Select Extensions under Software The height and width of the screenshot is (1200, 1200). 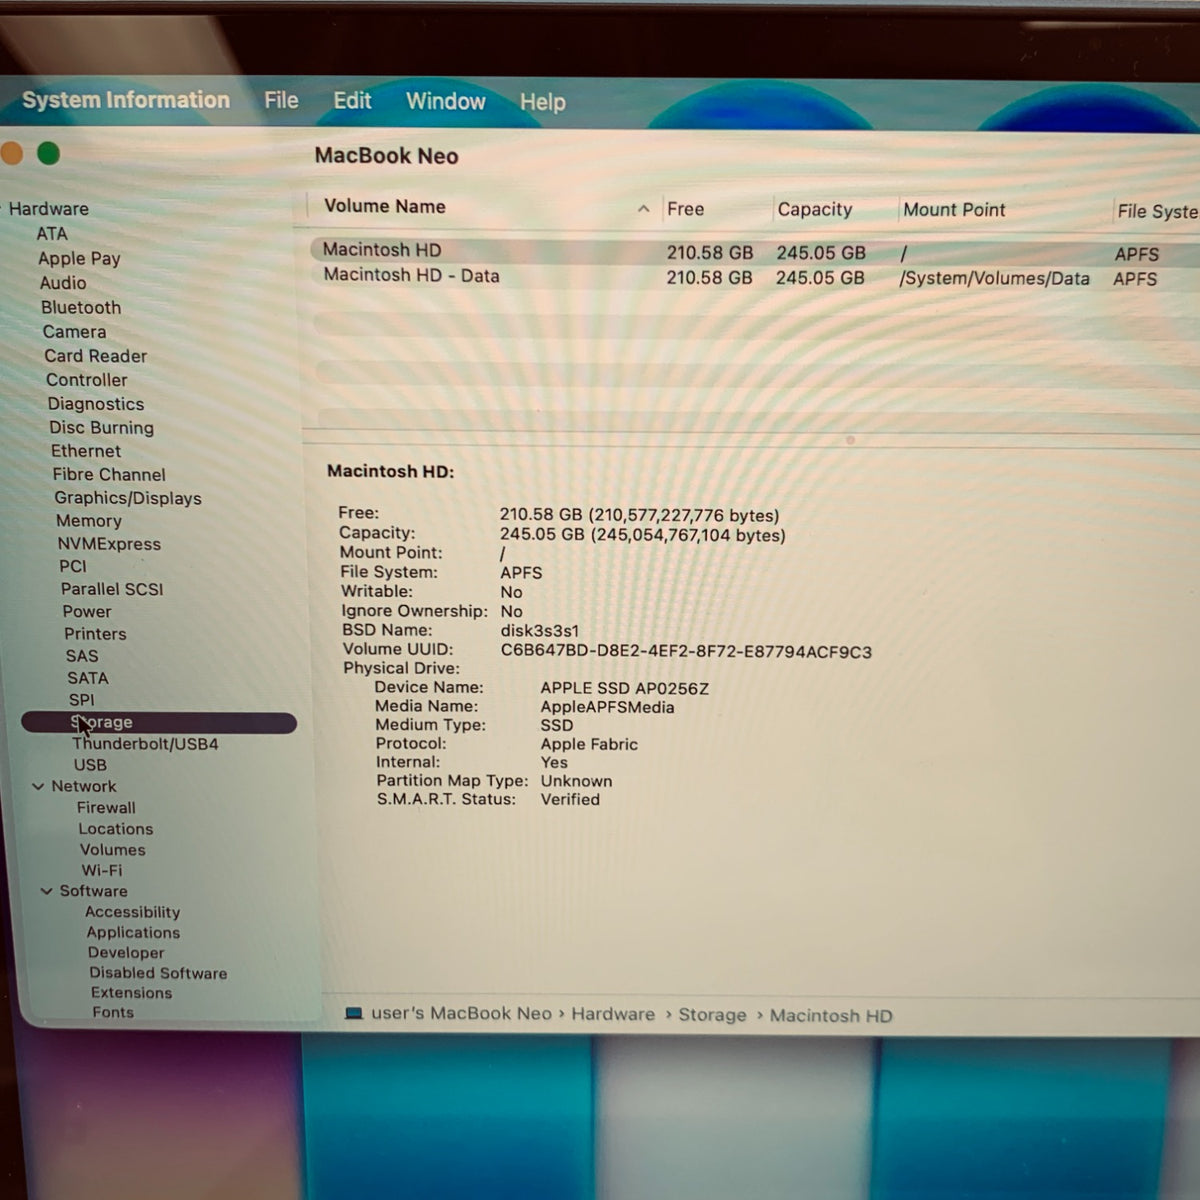pyautogui.click(x=131, y=993)
